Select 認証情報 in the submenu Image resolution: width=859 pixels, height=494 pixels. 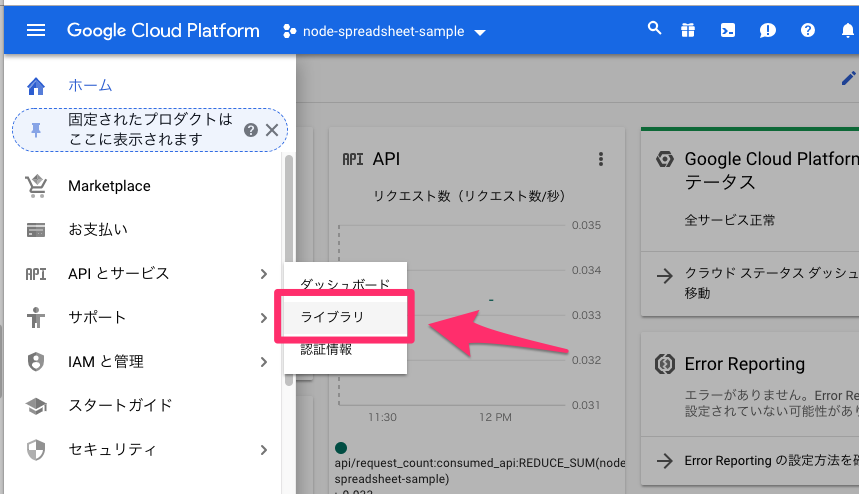pyautogui.click(x=327, y=349)
